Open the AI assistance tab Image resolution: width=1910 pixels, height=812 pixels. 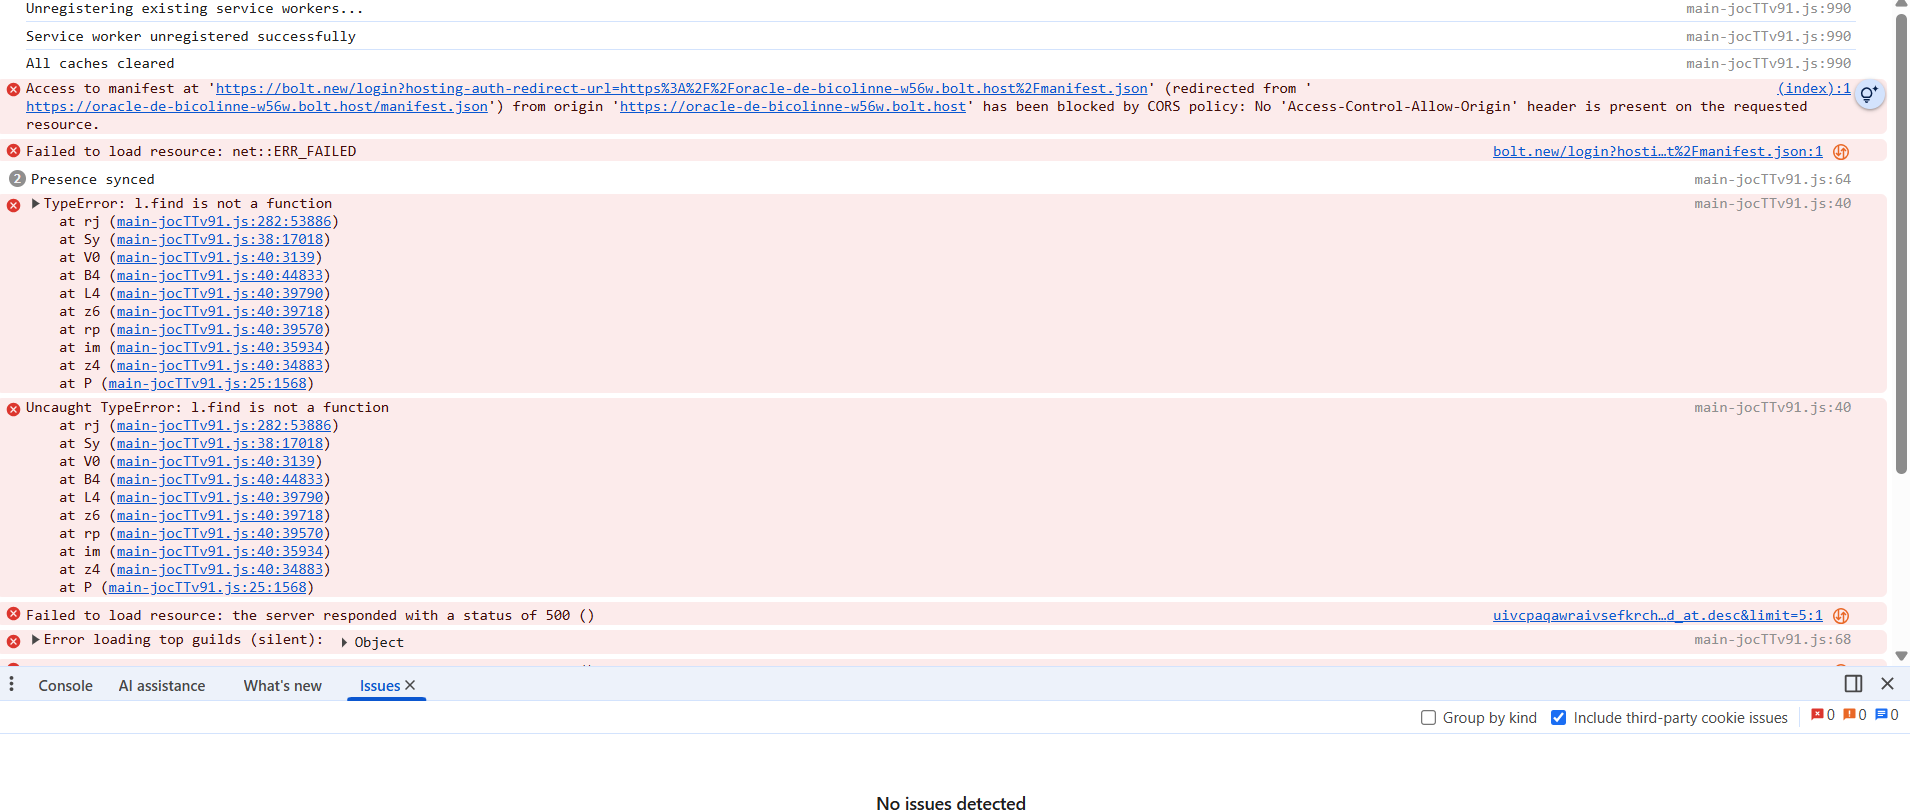[x=162, y=686]
